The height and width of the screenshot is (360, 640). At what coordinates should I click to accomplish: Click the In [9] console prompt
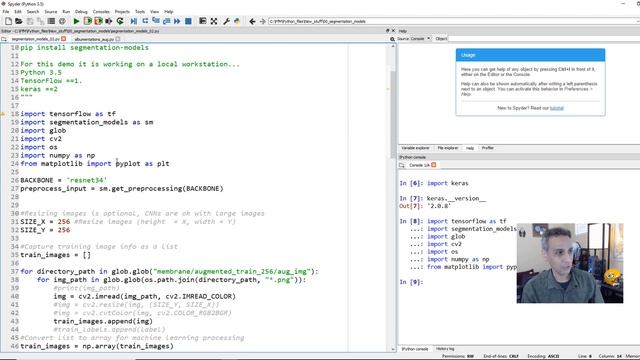pyautogui.click(x=411, y=282)
